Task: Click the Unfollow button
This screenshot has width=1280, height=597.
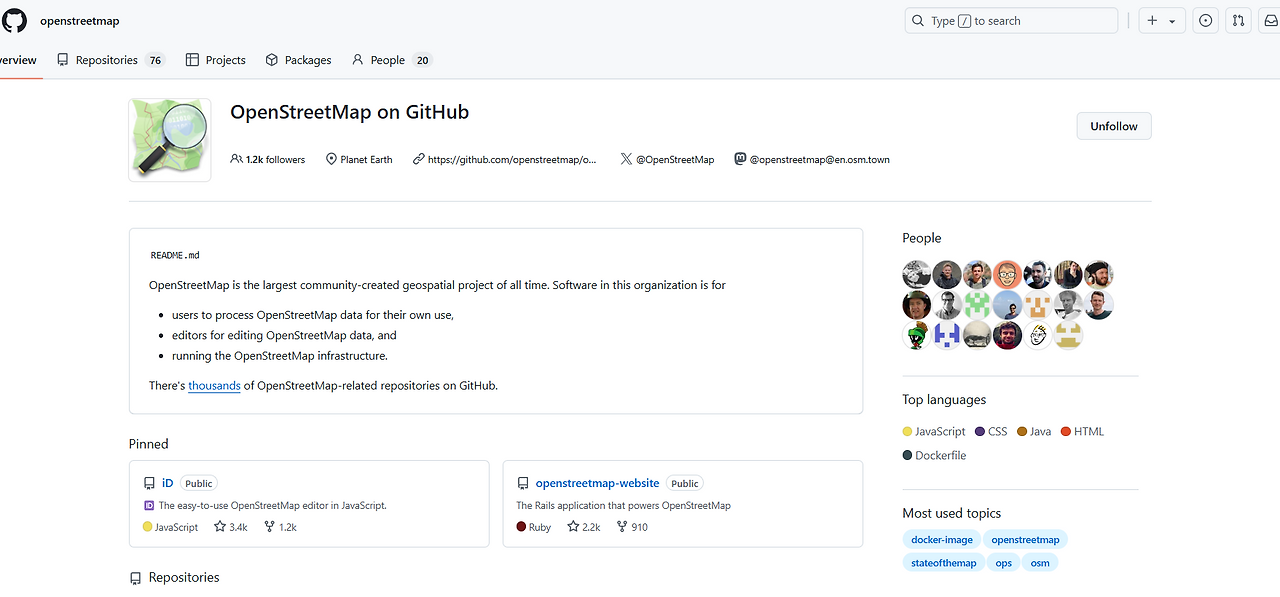Action: click(1114, 126)
